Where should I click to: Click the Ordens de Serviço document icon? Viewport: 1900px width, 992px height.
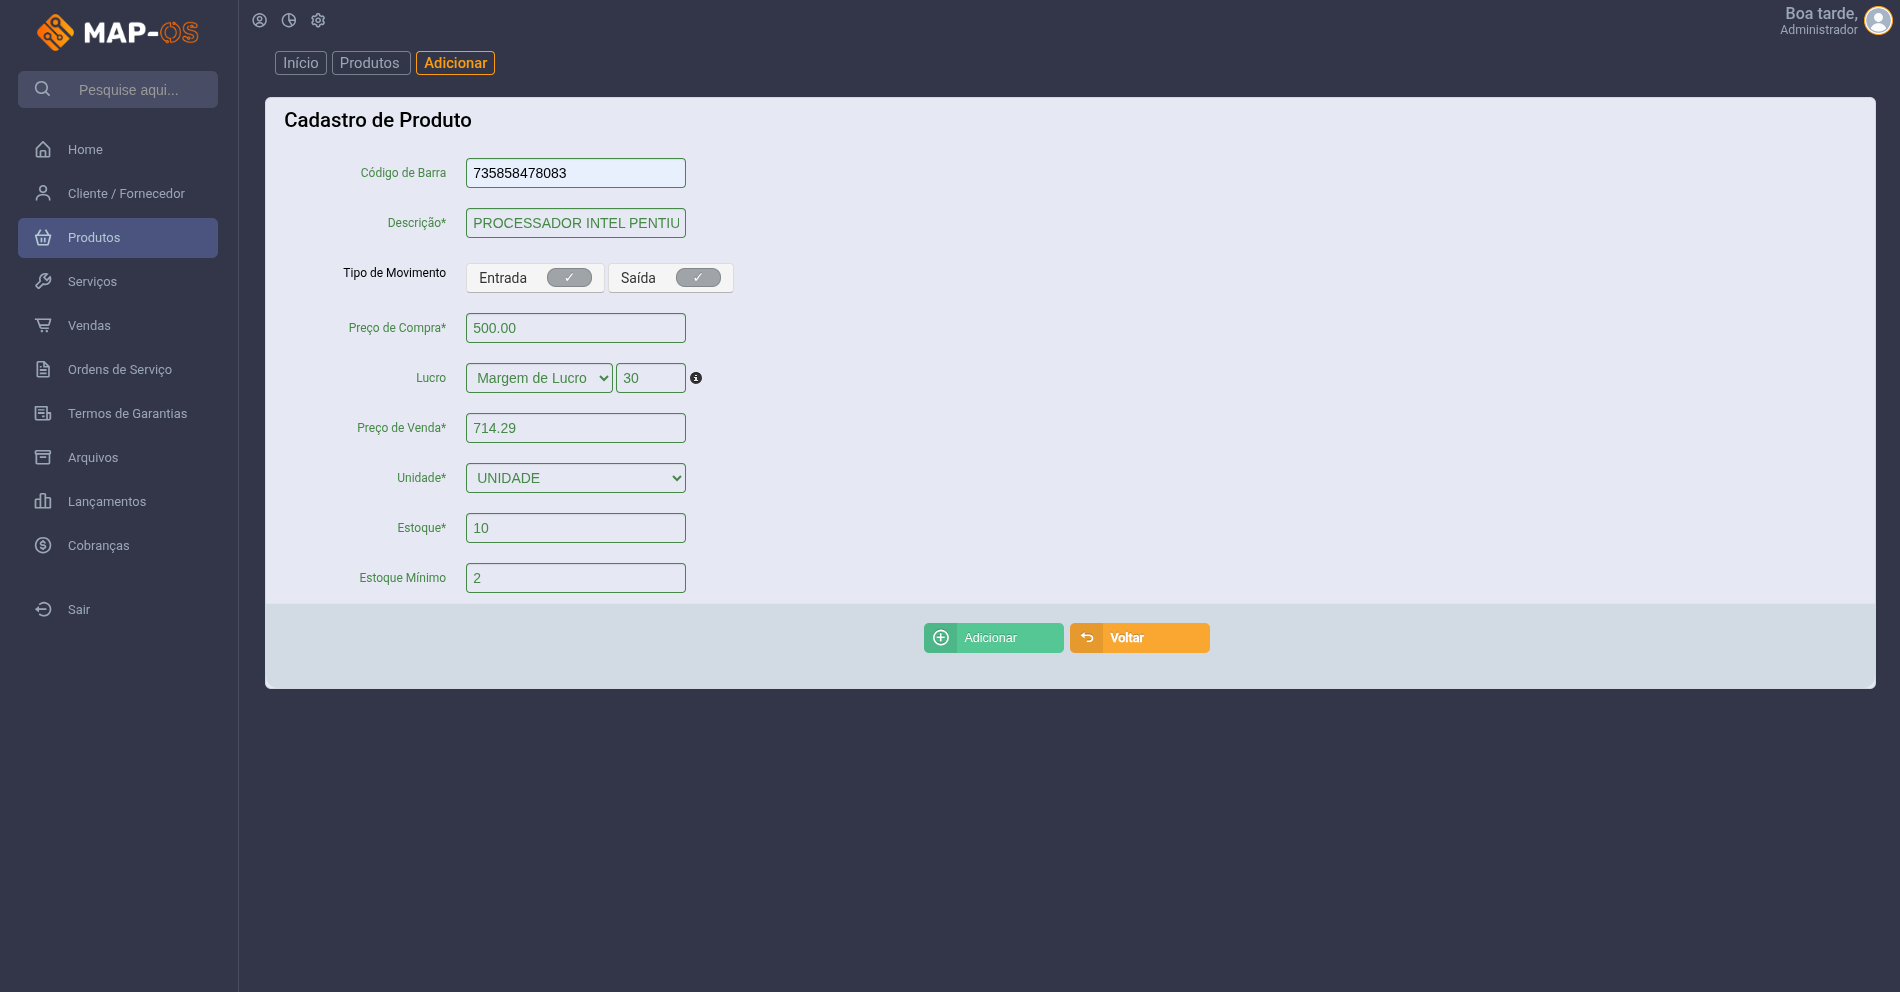(43, 369)
